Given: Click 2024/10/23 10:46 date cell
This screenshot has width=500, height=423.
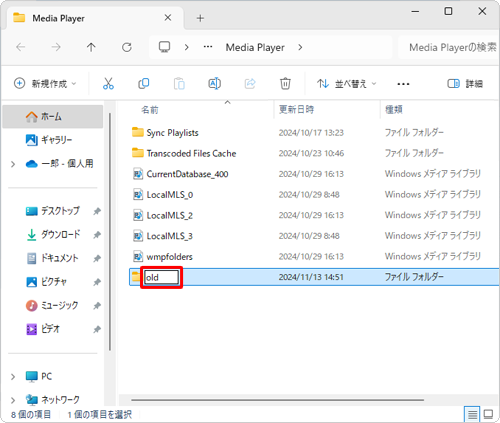Looking at the screenshot, I should (x=311, y=153).
